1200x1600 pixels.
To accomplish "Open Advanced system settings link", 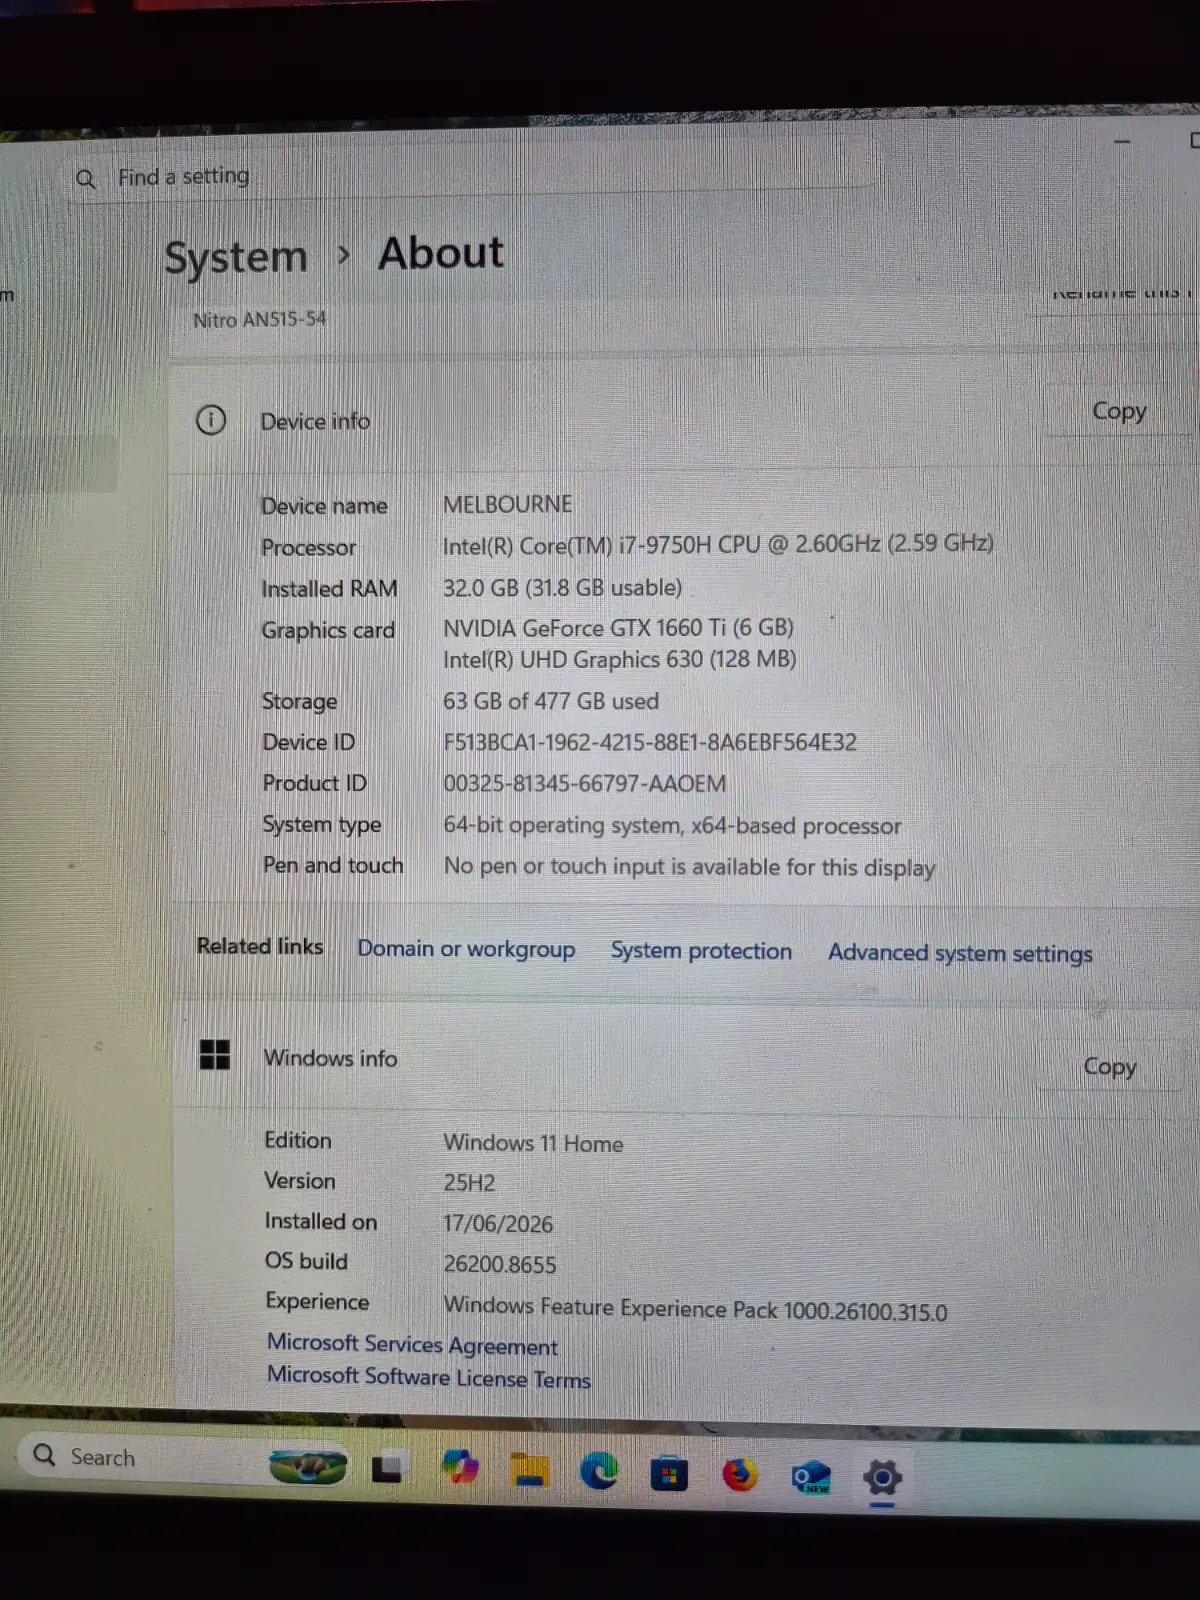I will tap(960, 954).
